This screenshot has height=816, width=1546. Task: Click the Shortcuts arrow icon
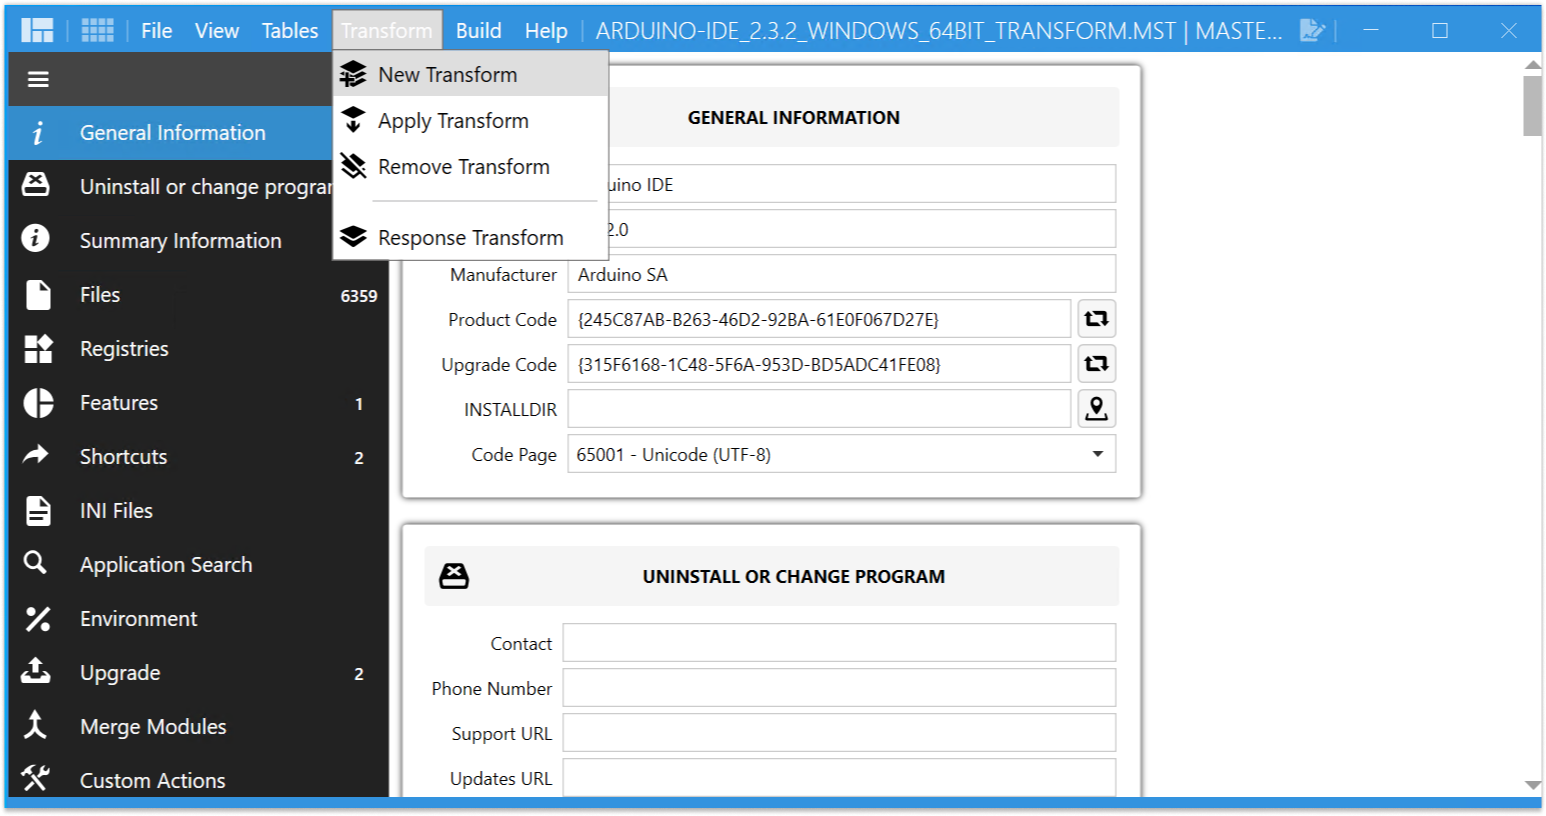(x=36, y=455)
